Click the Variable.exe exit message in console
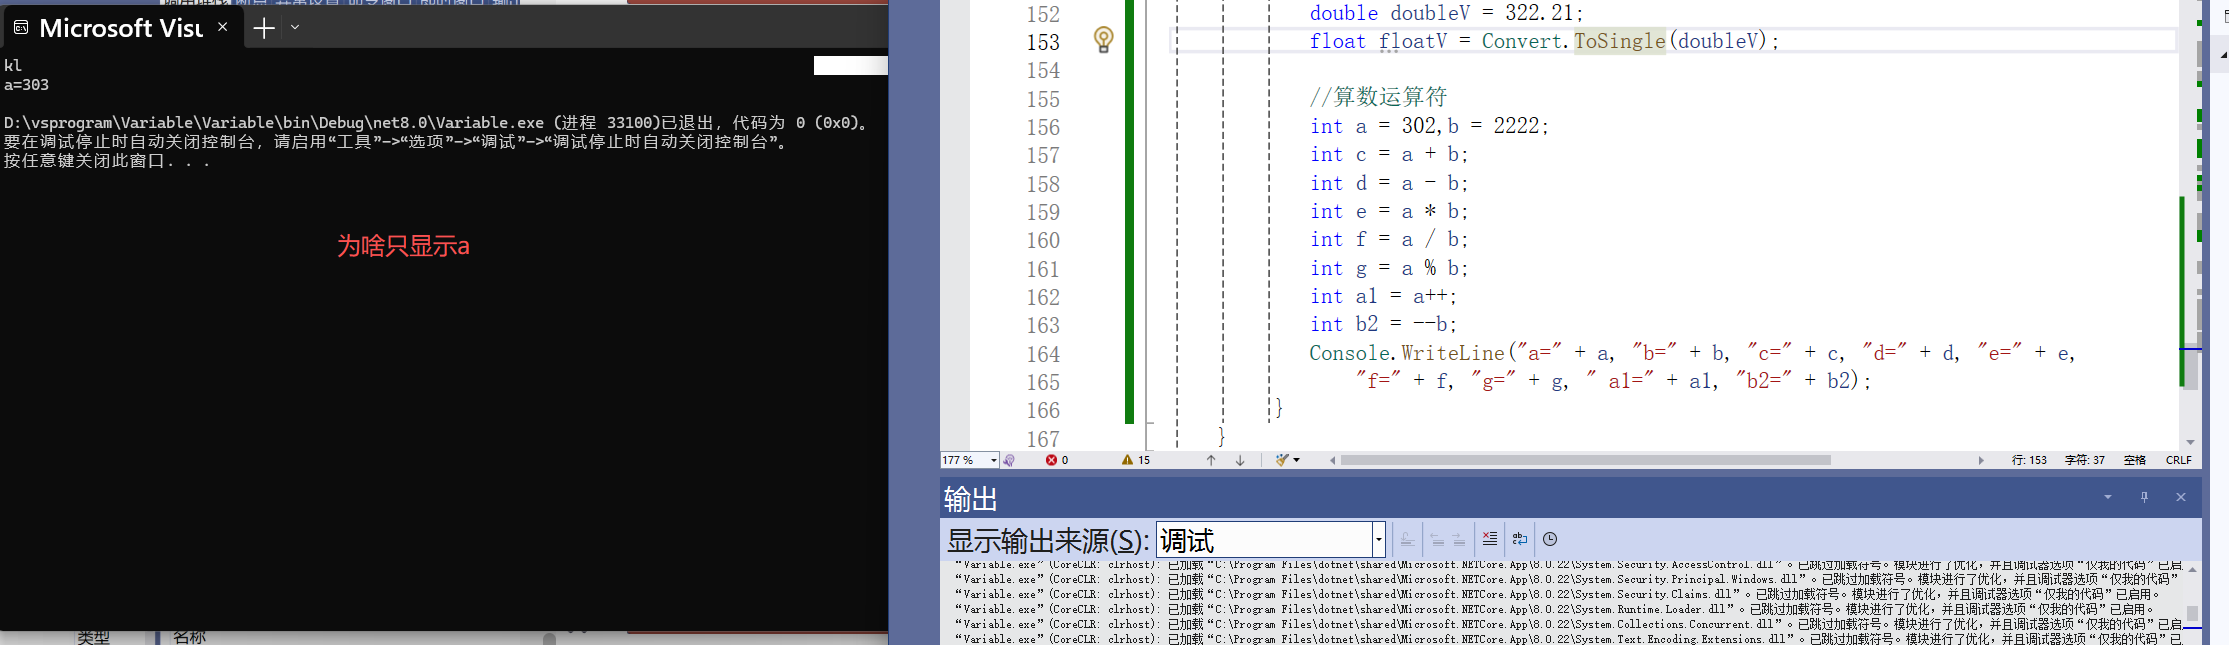This screenshot has width=2229, height=645. 438,122
